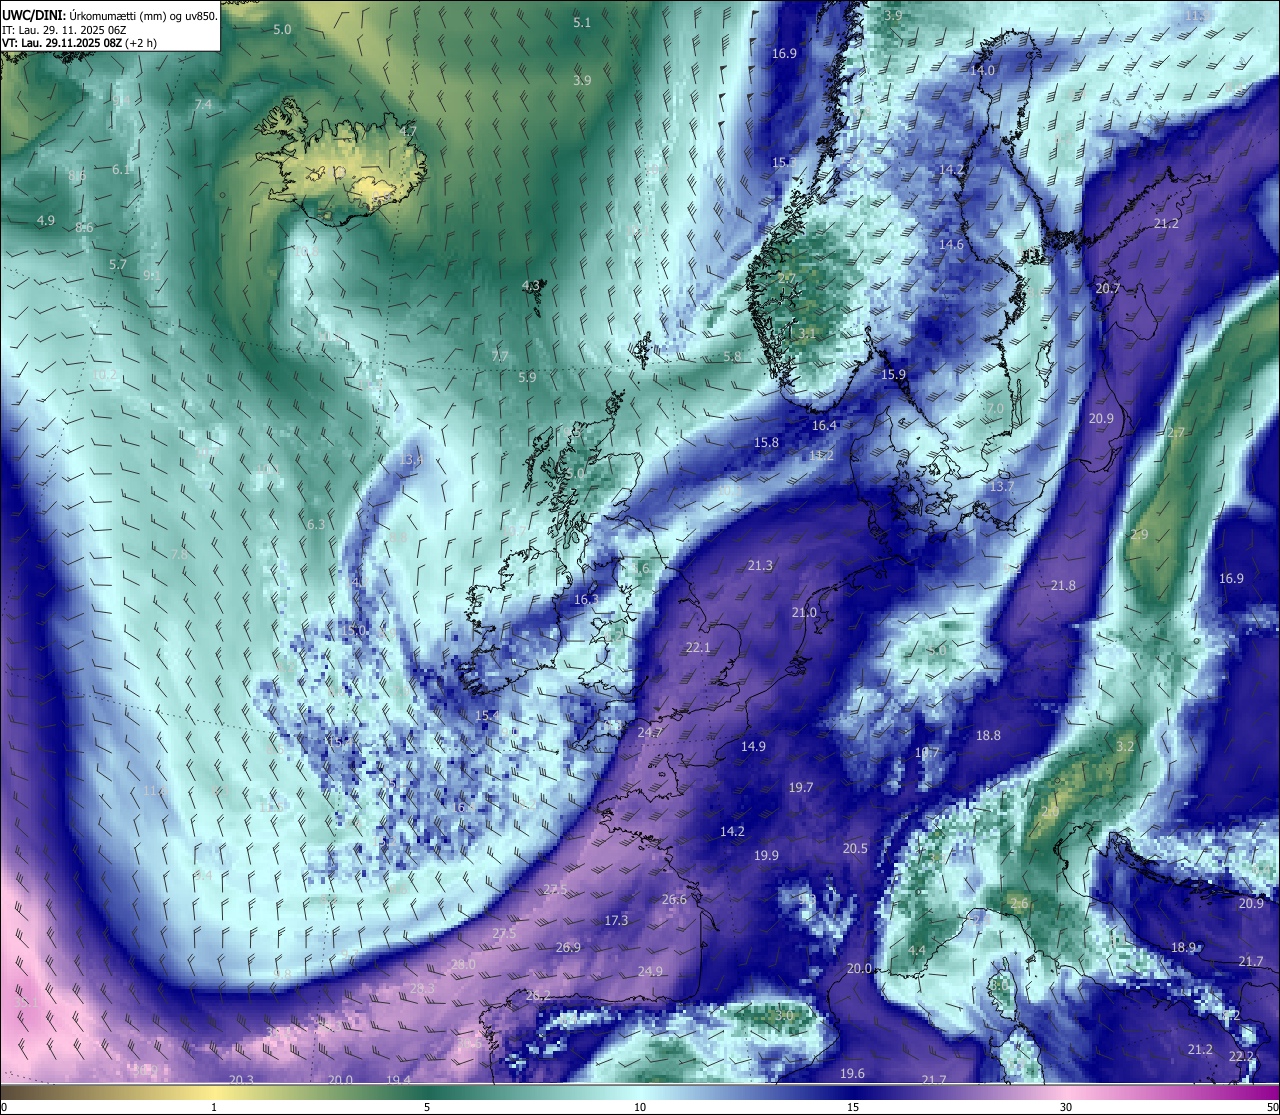Screen dimensions: 1280x1115
Task: Click the UWC/DINI Úrkomumætti title line
Action: tap(110, 16)
